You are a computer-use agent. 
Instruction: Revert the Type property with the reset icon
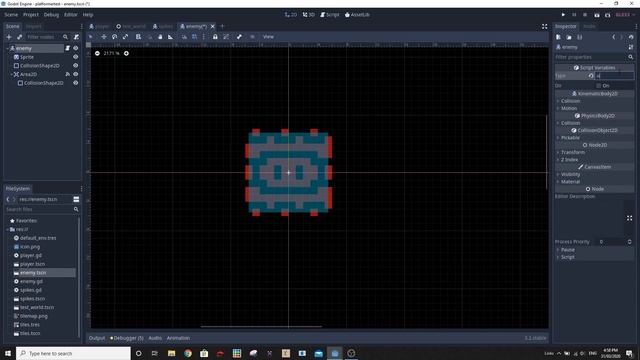pyautogui.click(x=591, y=76)
